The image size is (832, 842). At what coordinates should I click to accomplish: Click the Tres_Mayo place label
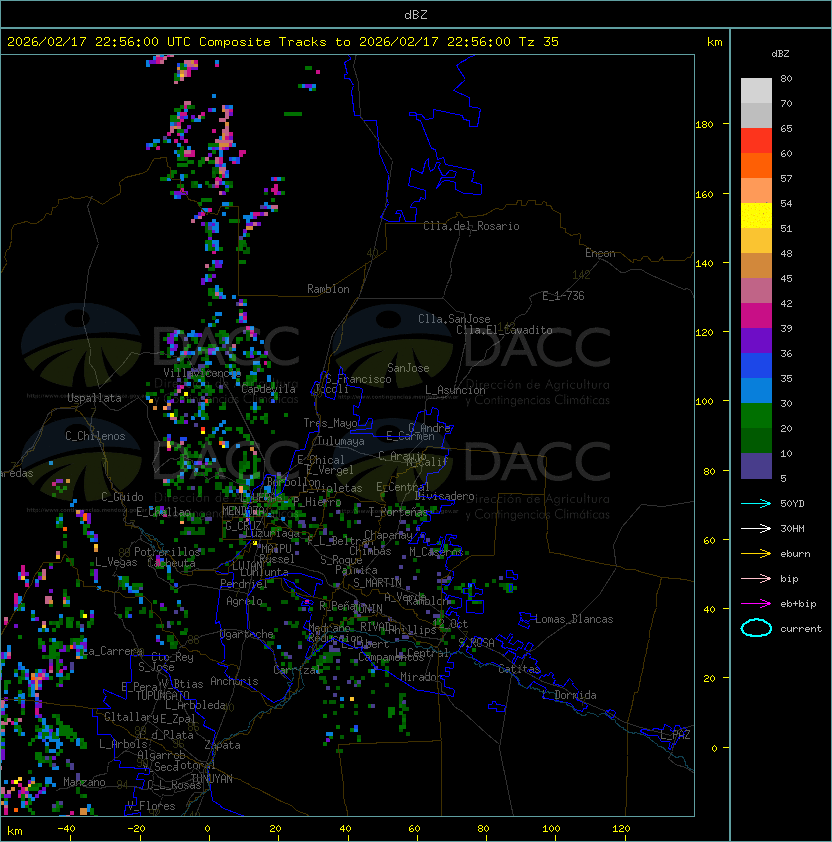[x=330, y=423]
